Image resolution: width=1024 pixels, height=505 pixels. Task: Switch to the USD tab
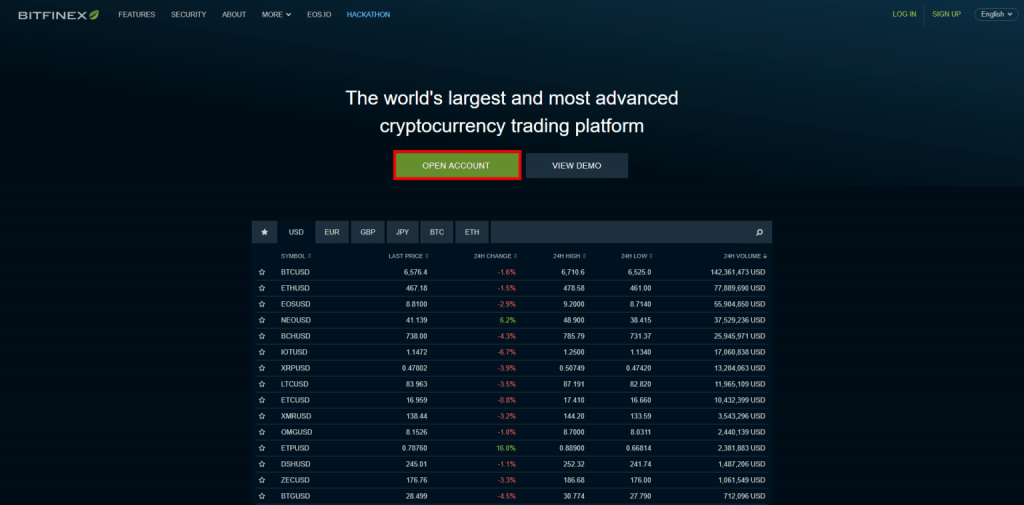pos(296,232)
